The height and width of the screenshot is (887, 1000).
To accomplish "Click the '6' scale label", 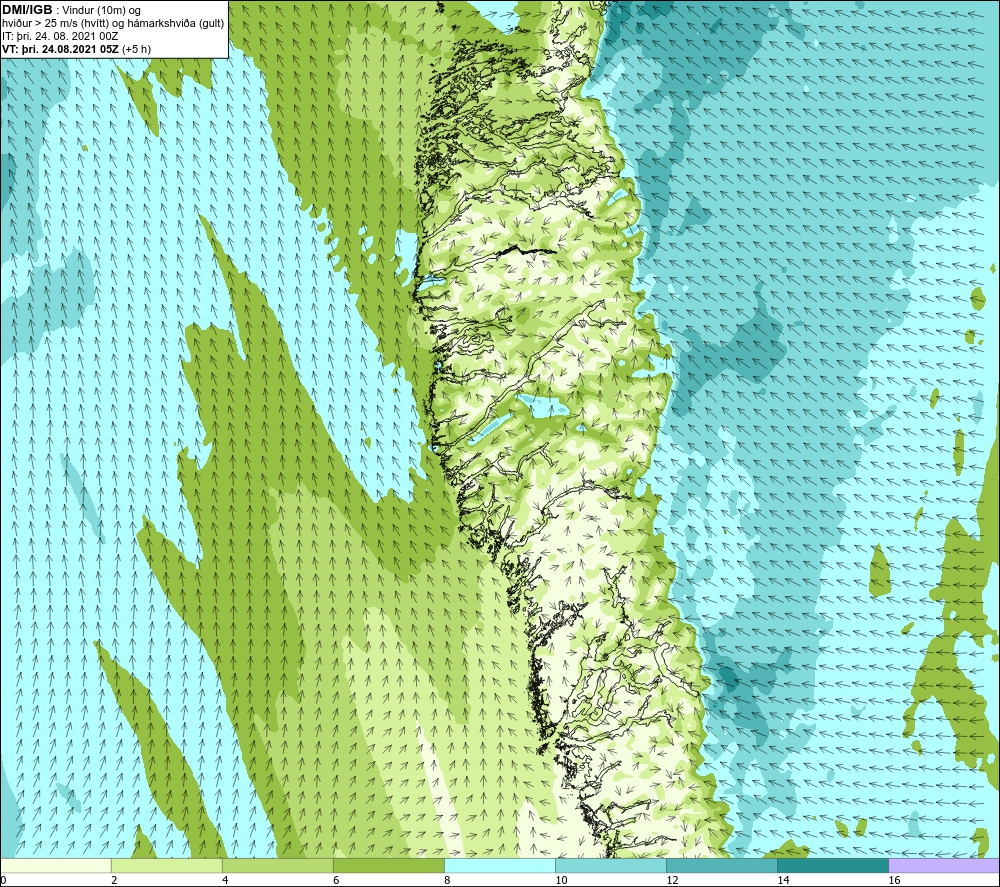I will point(336,881).
